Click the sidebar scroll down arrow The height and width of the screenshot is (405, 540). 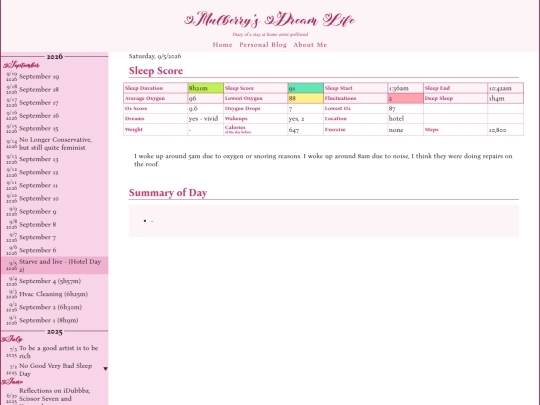[x=105, y=369]
